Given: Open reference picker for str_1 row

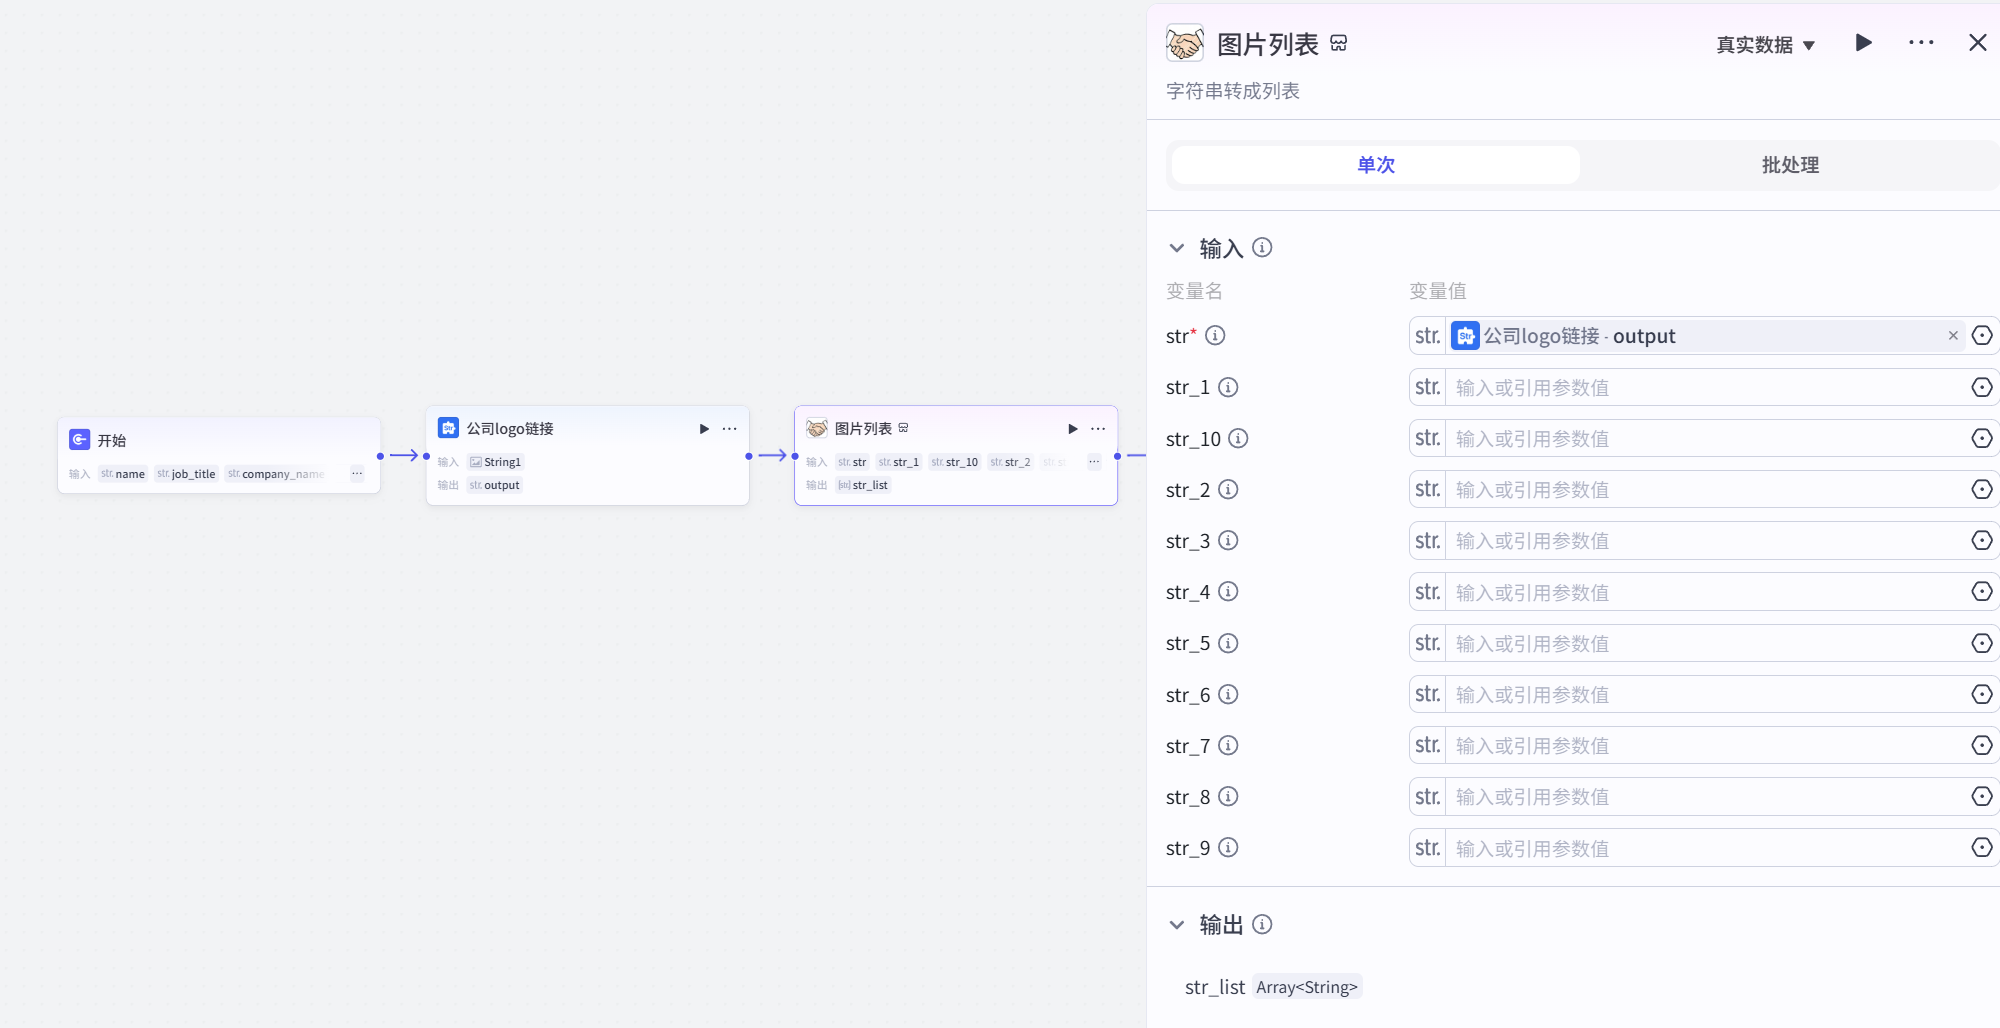Looking at the screenshot, I should point(1982,387).
